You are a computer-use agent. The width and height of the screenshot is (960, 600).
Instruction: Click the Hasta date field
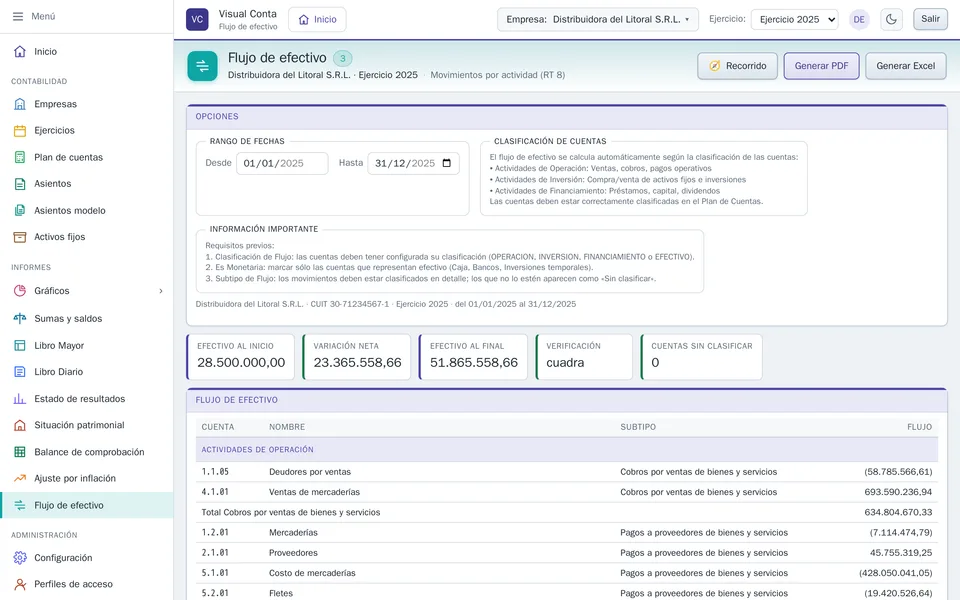click(413, 163)
